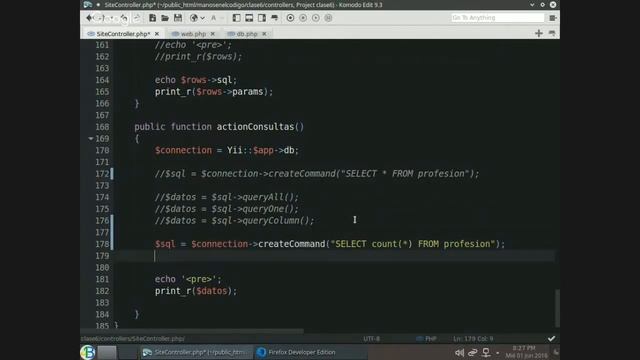Click the file path in the status bar
This screenshot has width=640, height=360.
click(x=133, y=339)
